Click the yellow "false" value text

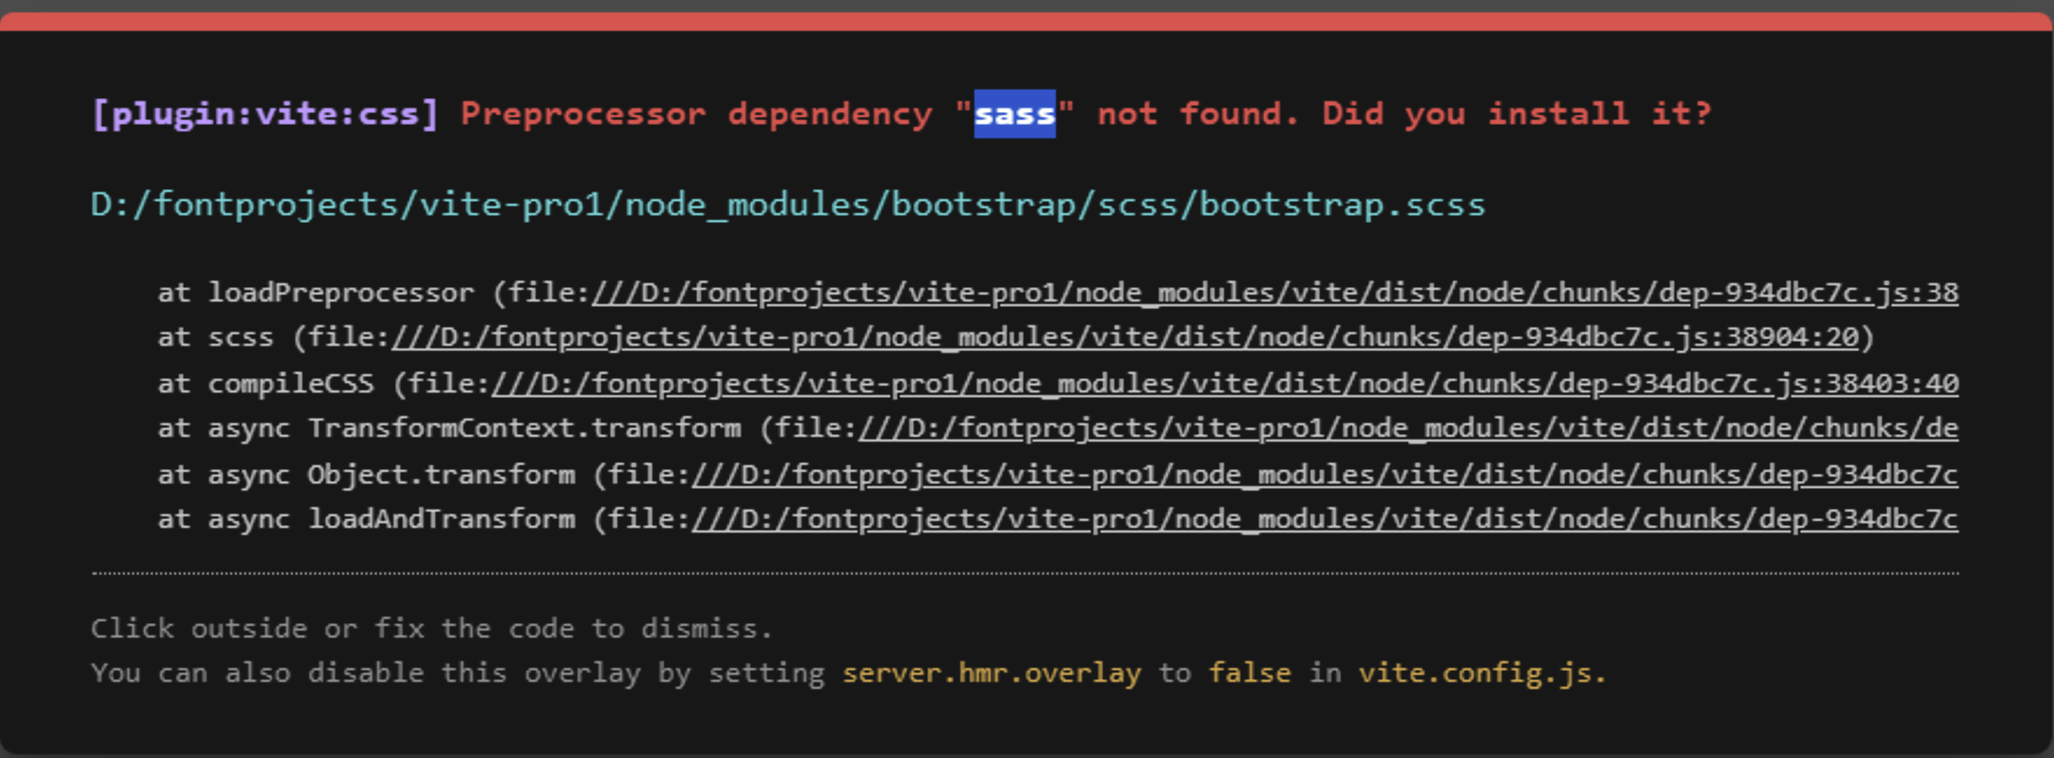[x=1249, y=673]
